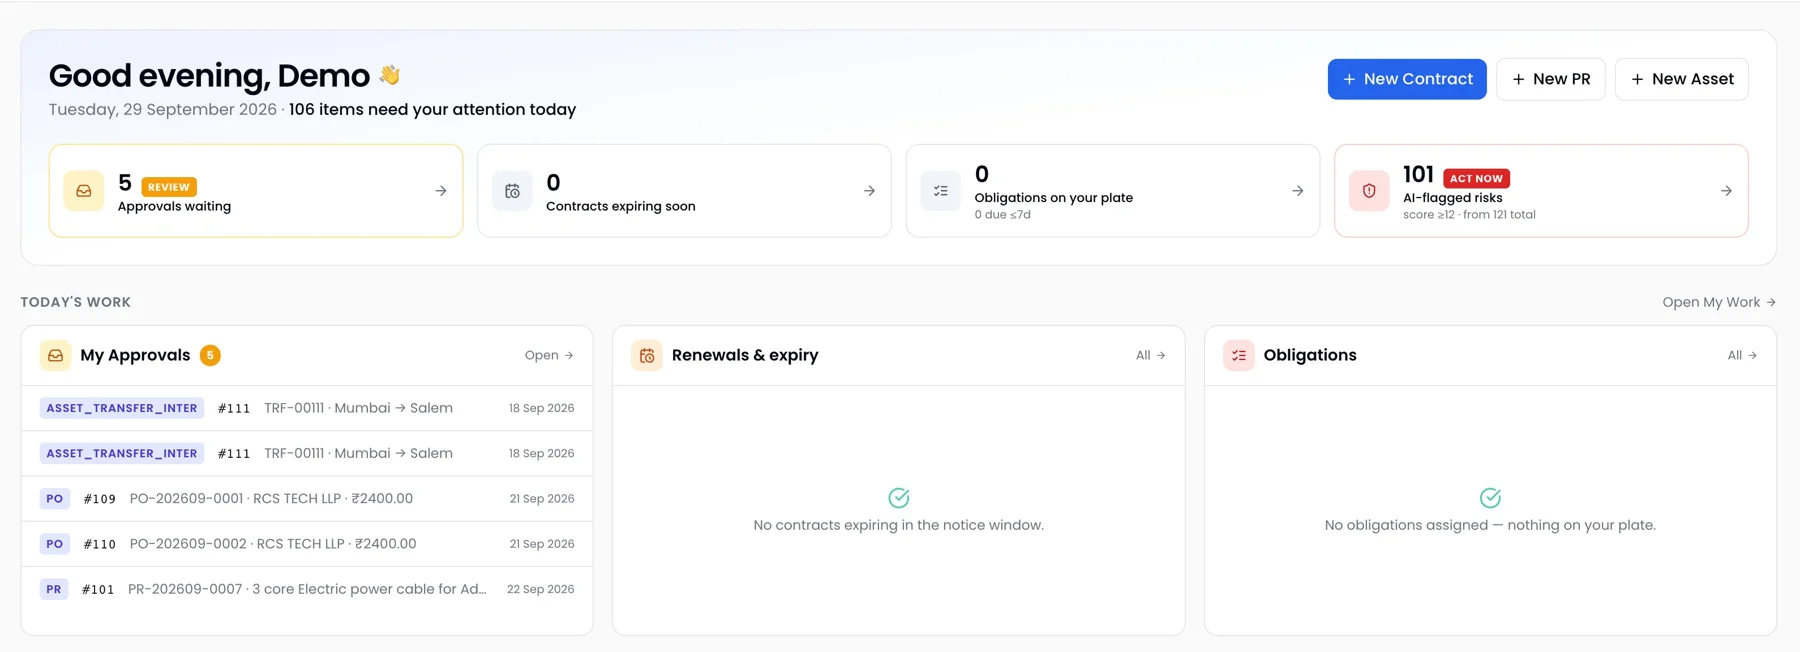
Task: Open the second ASSET_TRANSFER_INTER #111 tag
Action: click(122, 453)
